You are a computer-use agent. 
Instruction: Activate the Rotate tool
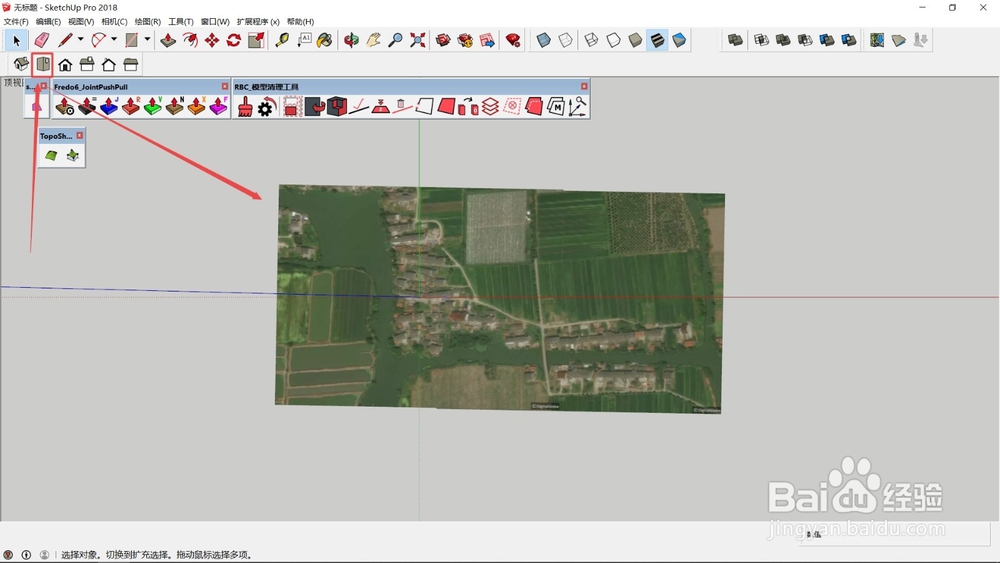(233, 40)
